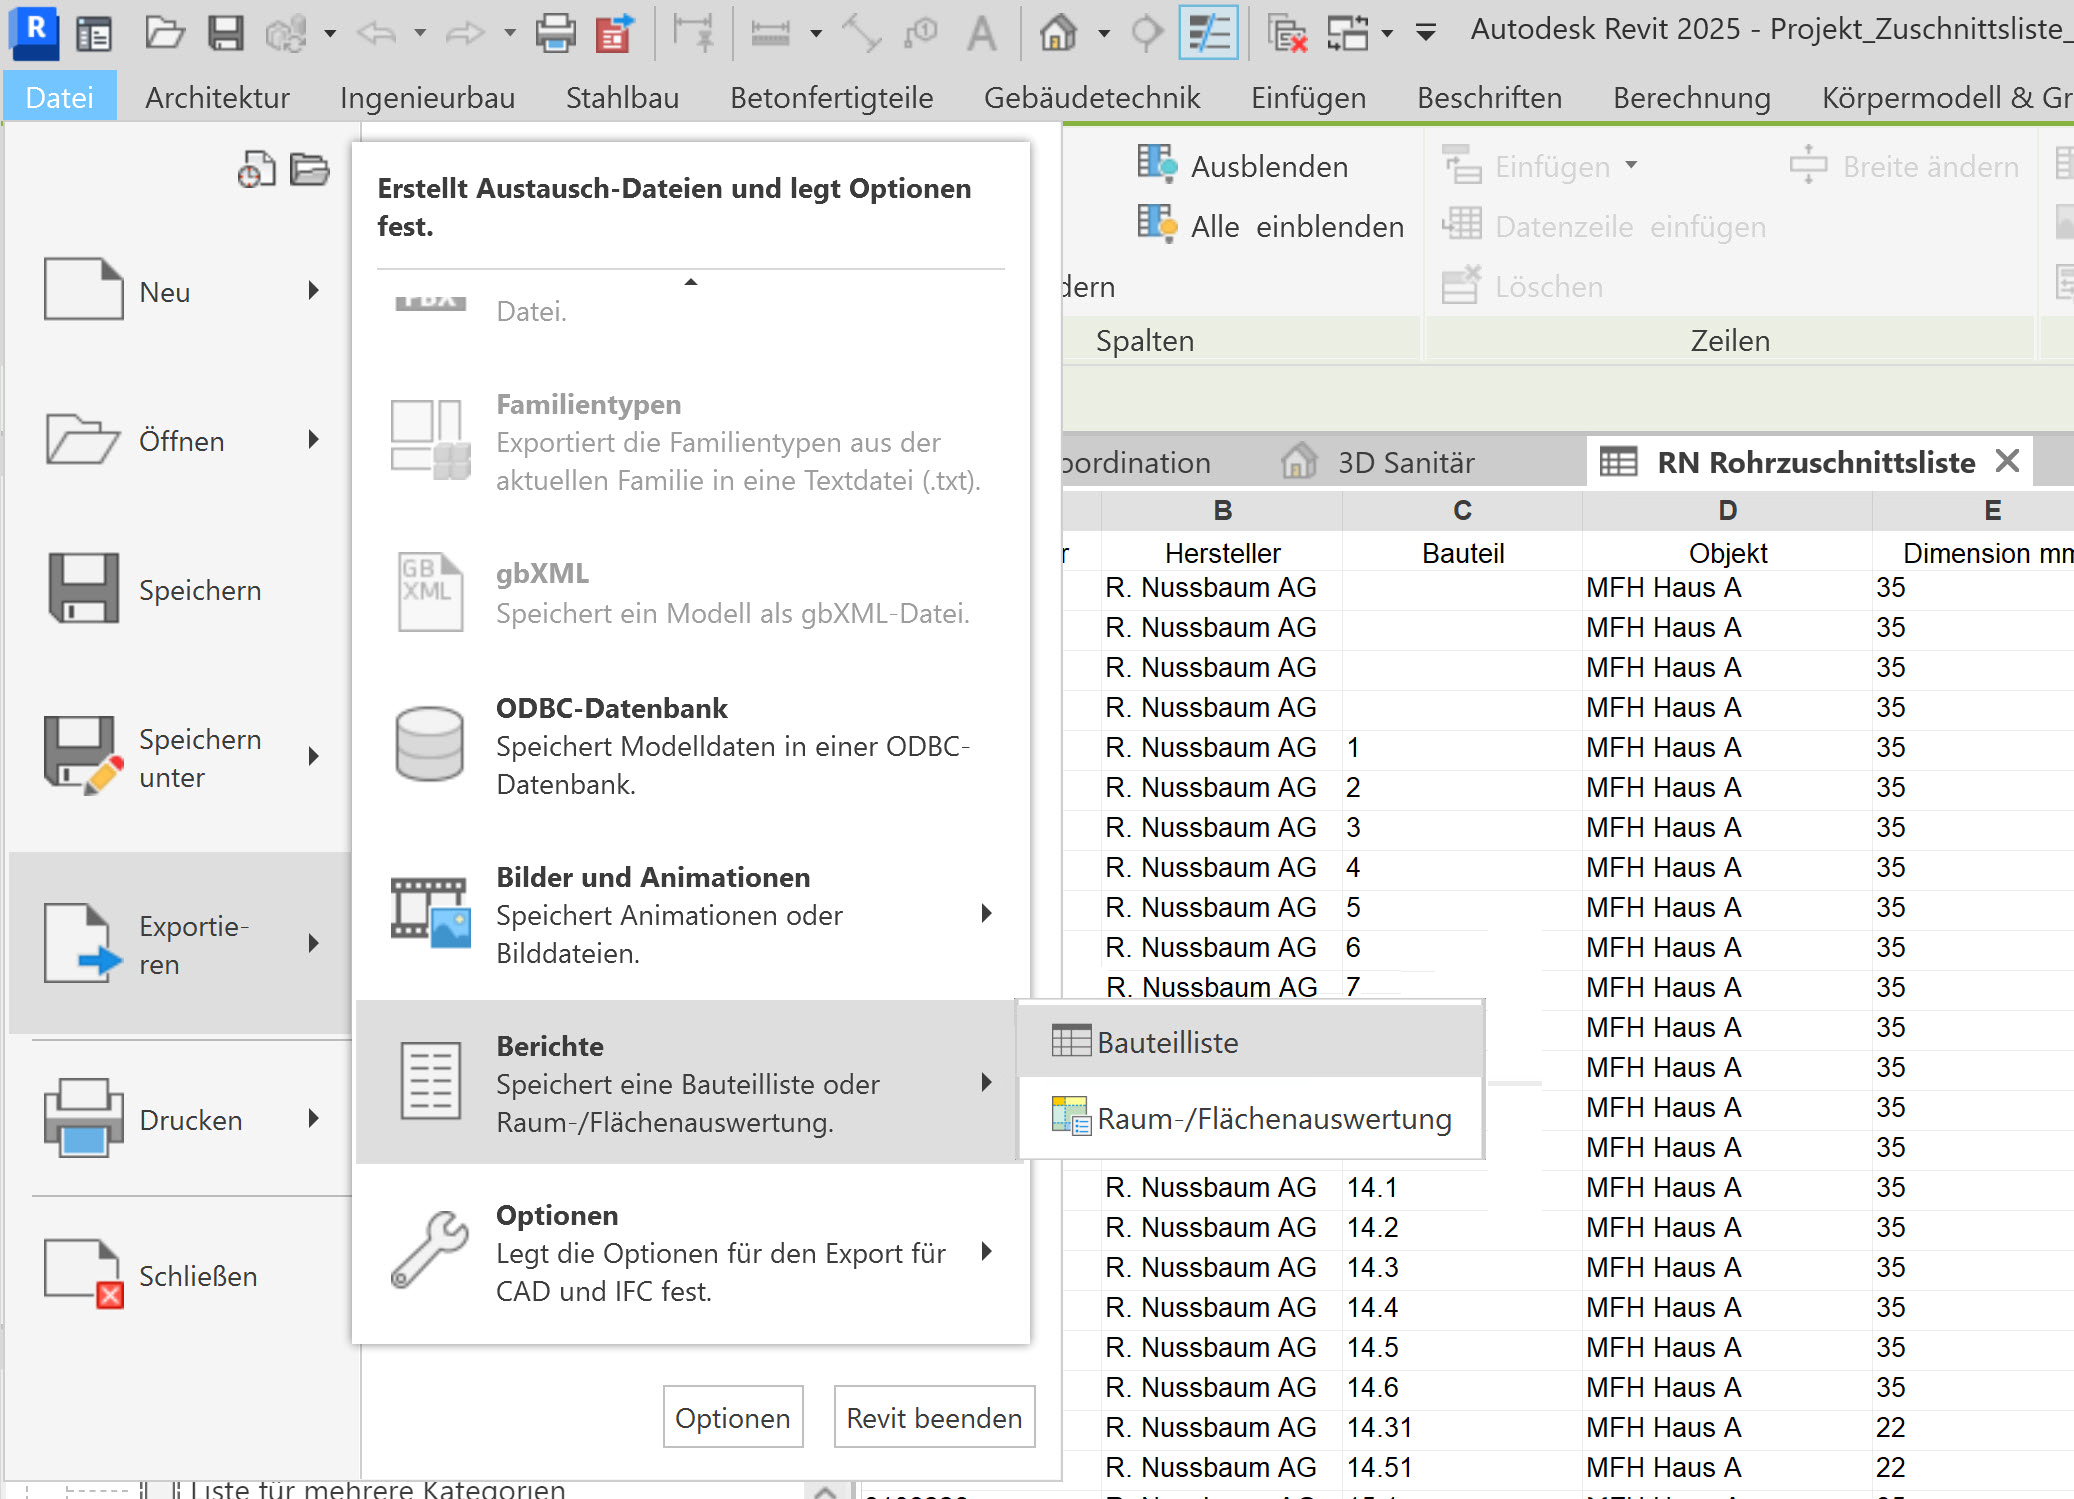Choose Schließen in the file menu
This screenshot has width=2074, height=1499.
click(180, 1275)
